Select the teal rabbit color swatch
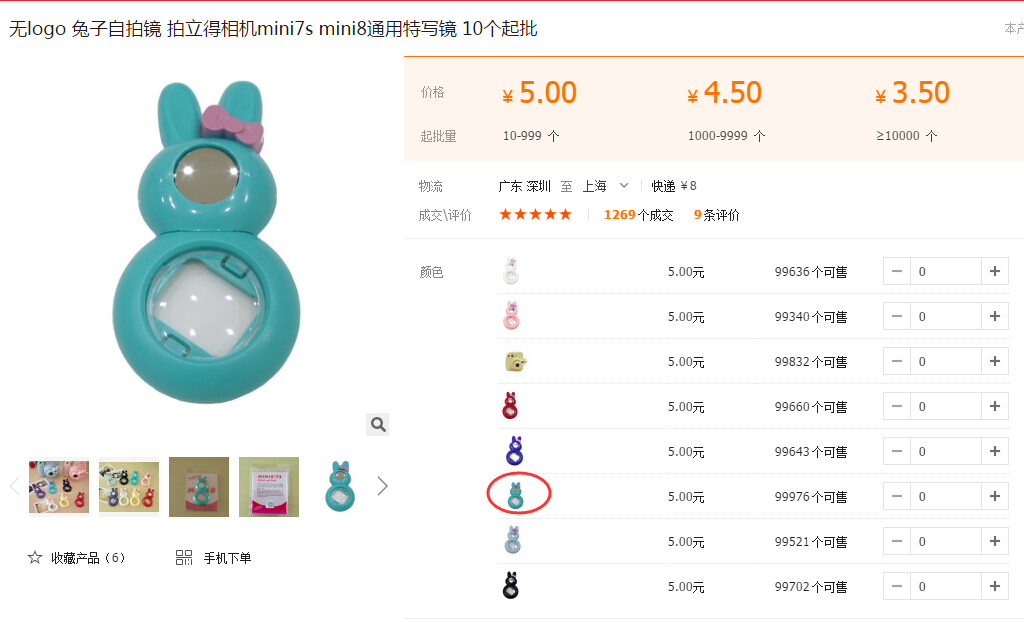Viewport: 1024px width, 622px height. pos(516,496)
